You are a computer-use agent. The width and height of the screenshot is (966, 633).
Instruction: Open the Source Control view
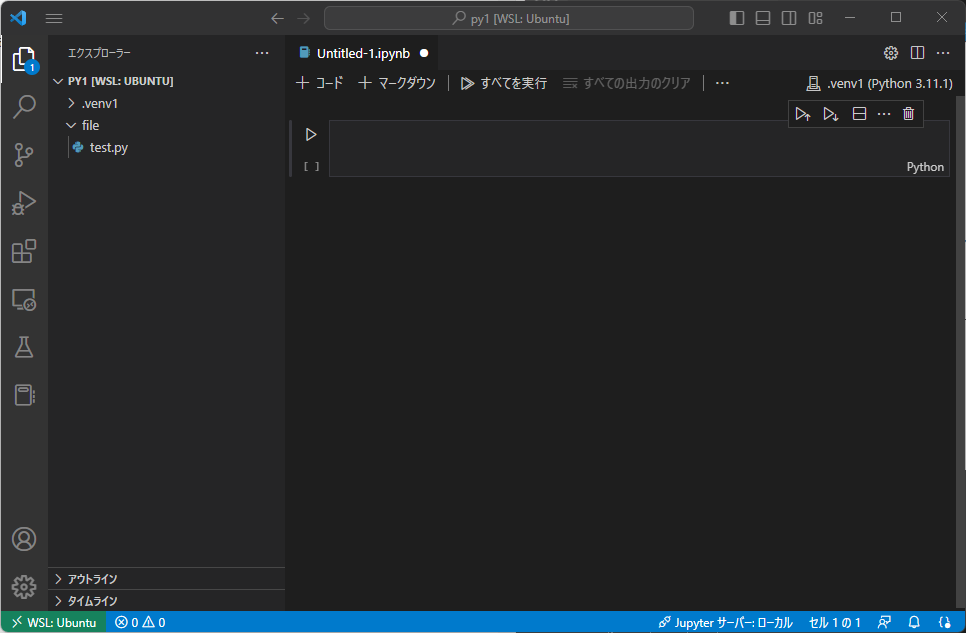[24, 155]
